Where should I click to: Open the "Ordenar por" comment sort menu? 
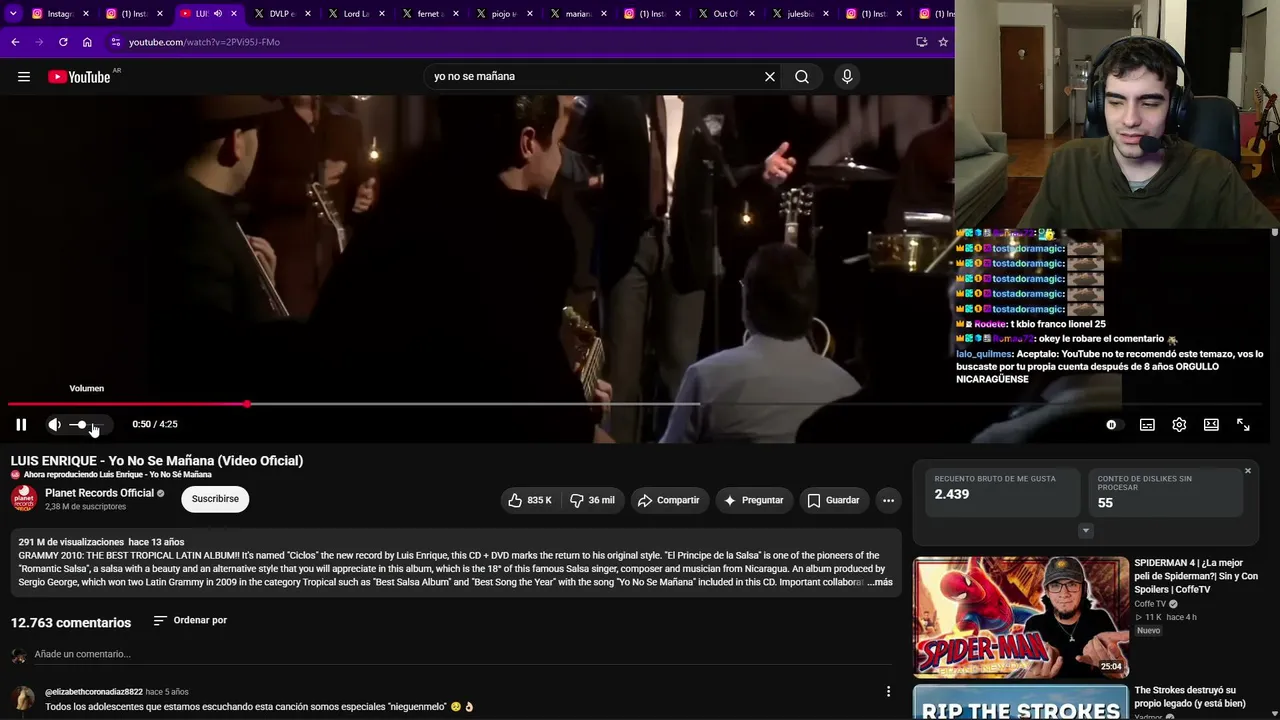(190, 620)
